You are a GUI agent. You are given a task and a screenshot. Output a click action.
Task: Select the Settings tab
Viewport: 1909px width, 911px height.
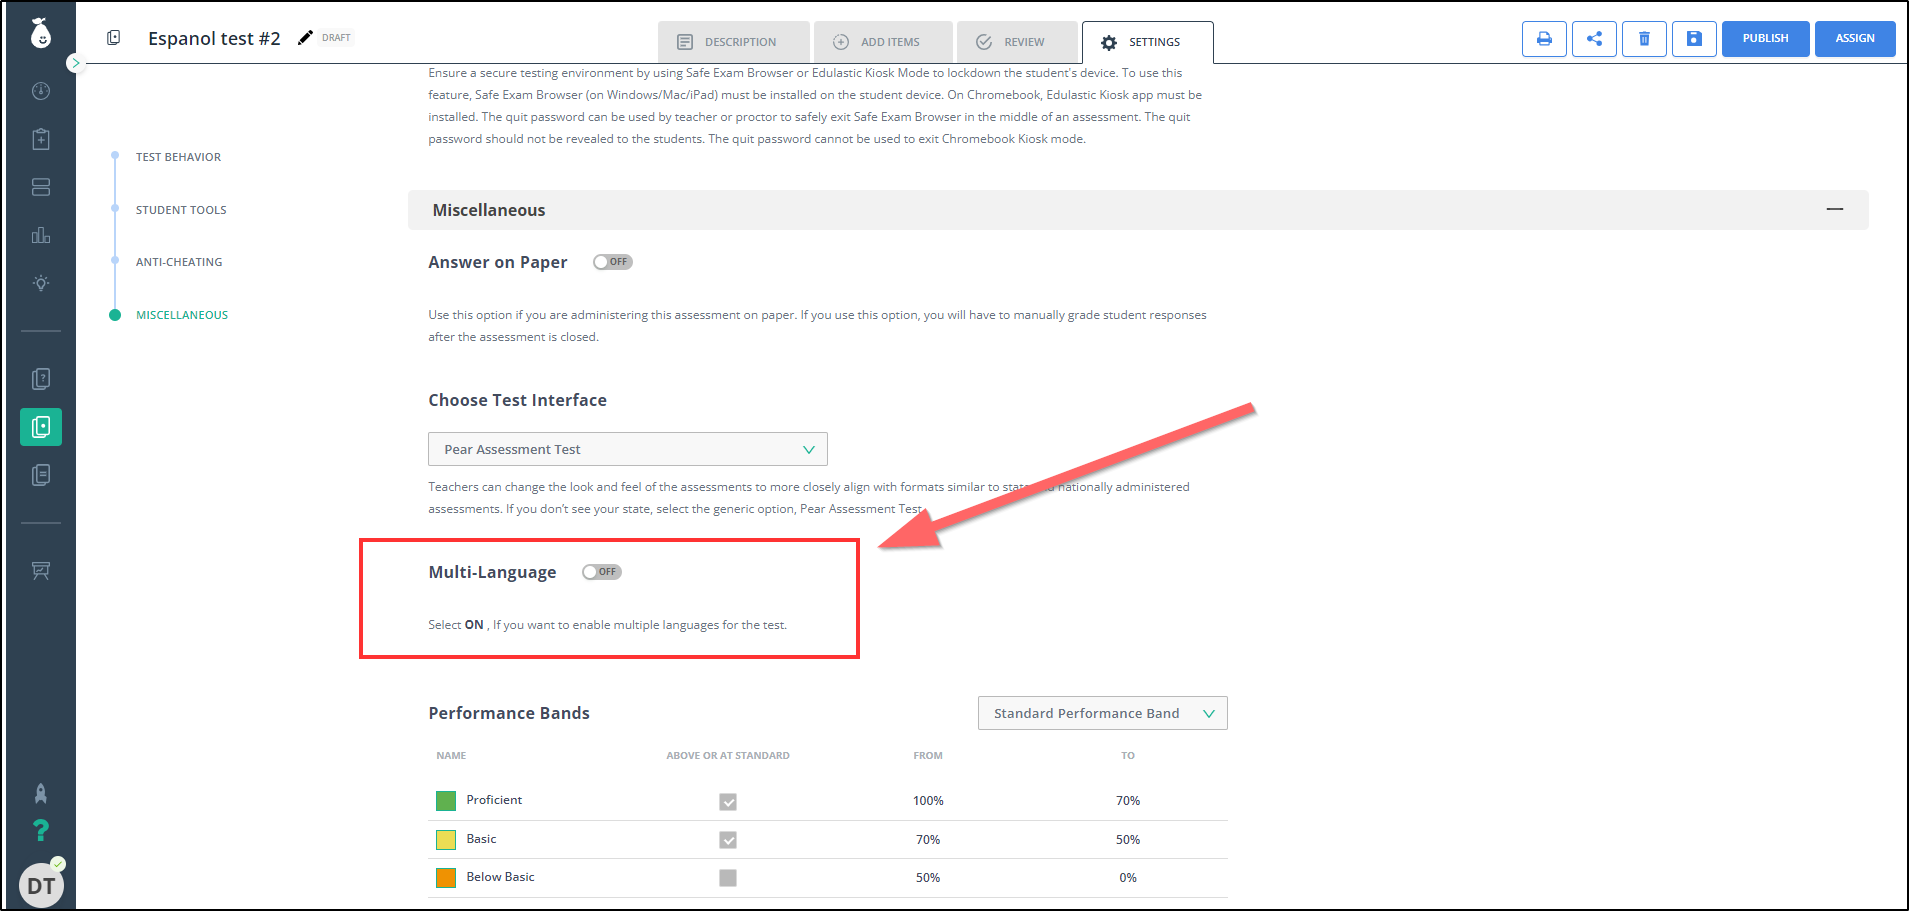pyautogui.click(x=1147, y=42)
